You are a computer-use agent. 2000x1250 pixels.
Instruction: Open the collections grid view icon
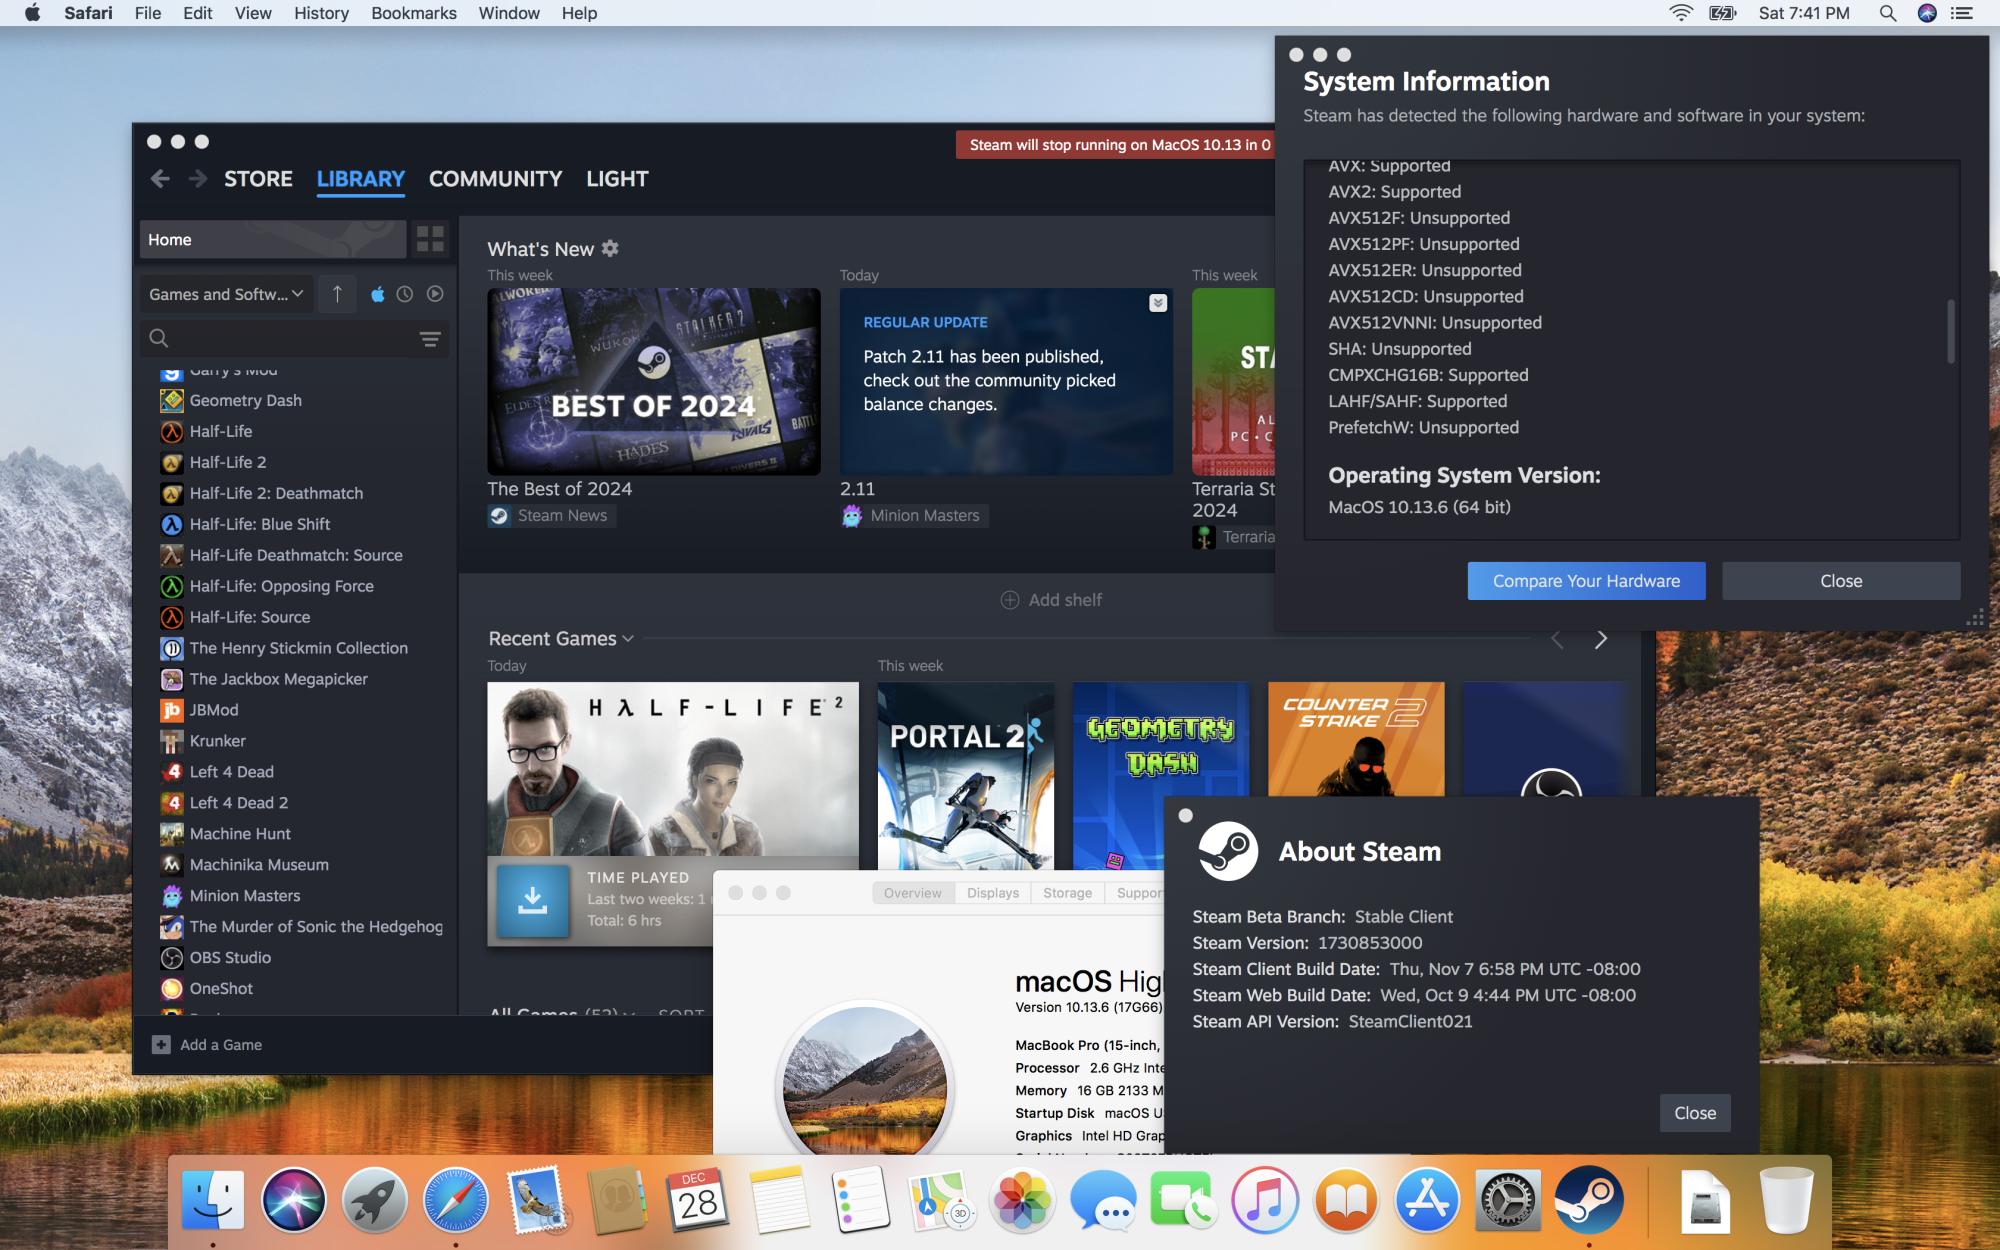pyautogui.click(x=430, y=239)
